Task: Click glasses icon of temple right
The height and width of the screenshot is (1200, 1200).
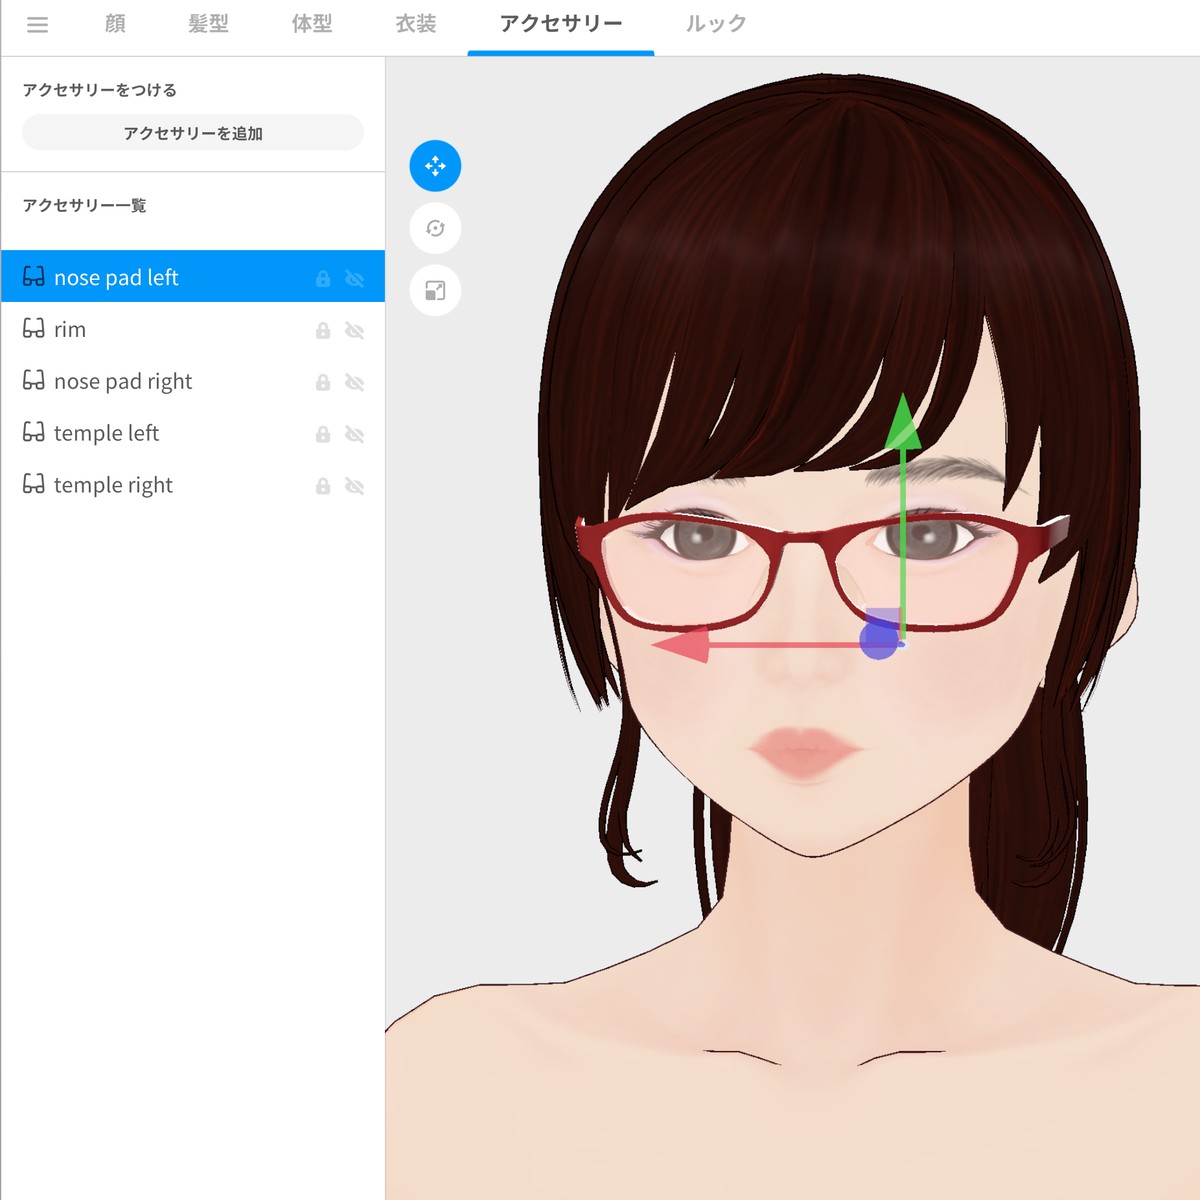Action: [x=34, y=484]
